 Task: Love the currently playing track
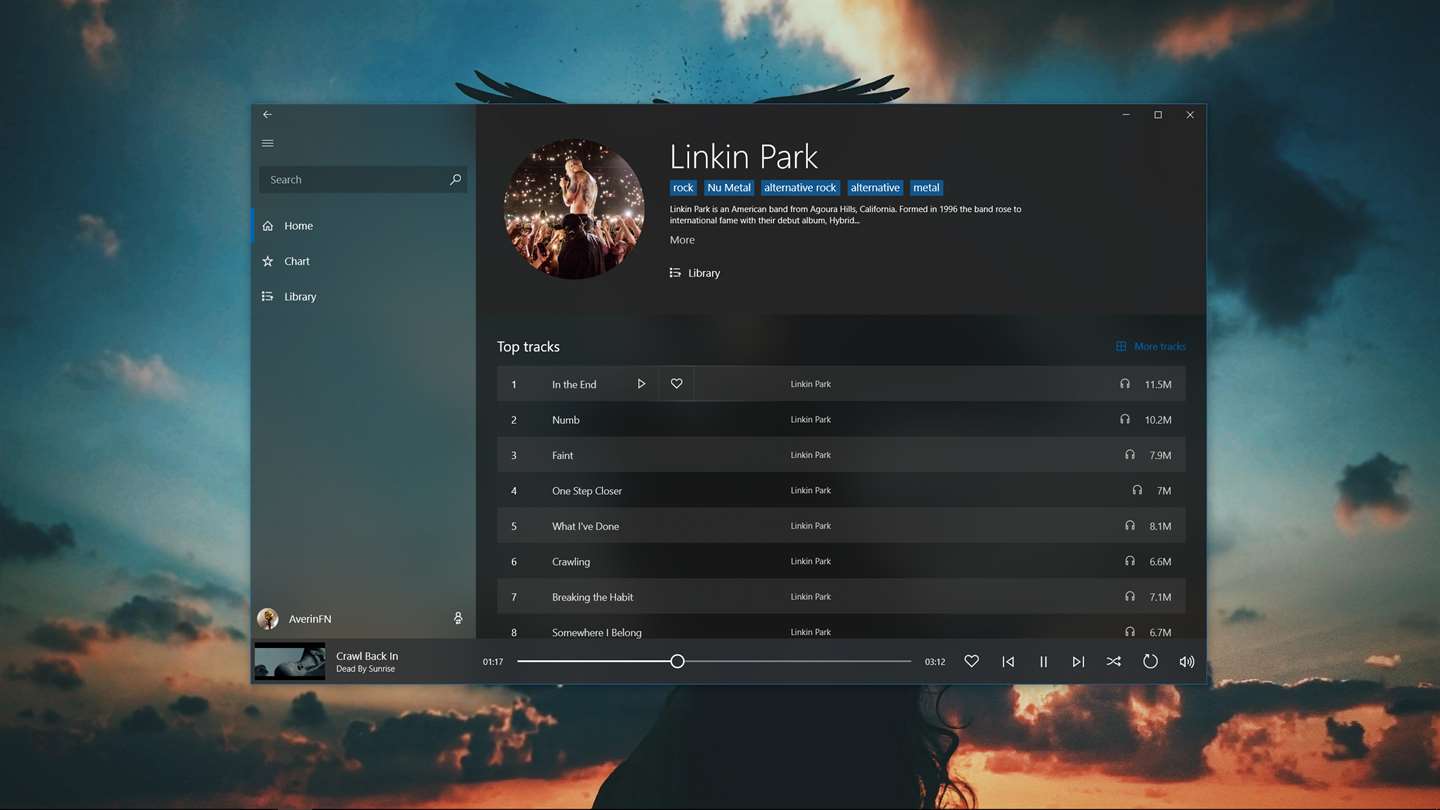pyautogui.click(x=971, y=662)
